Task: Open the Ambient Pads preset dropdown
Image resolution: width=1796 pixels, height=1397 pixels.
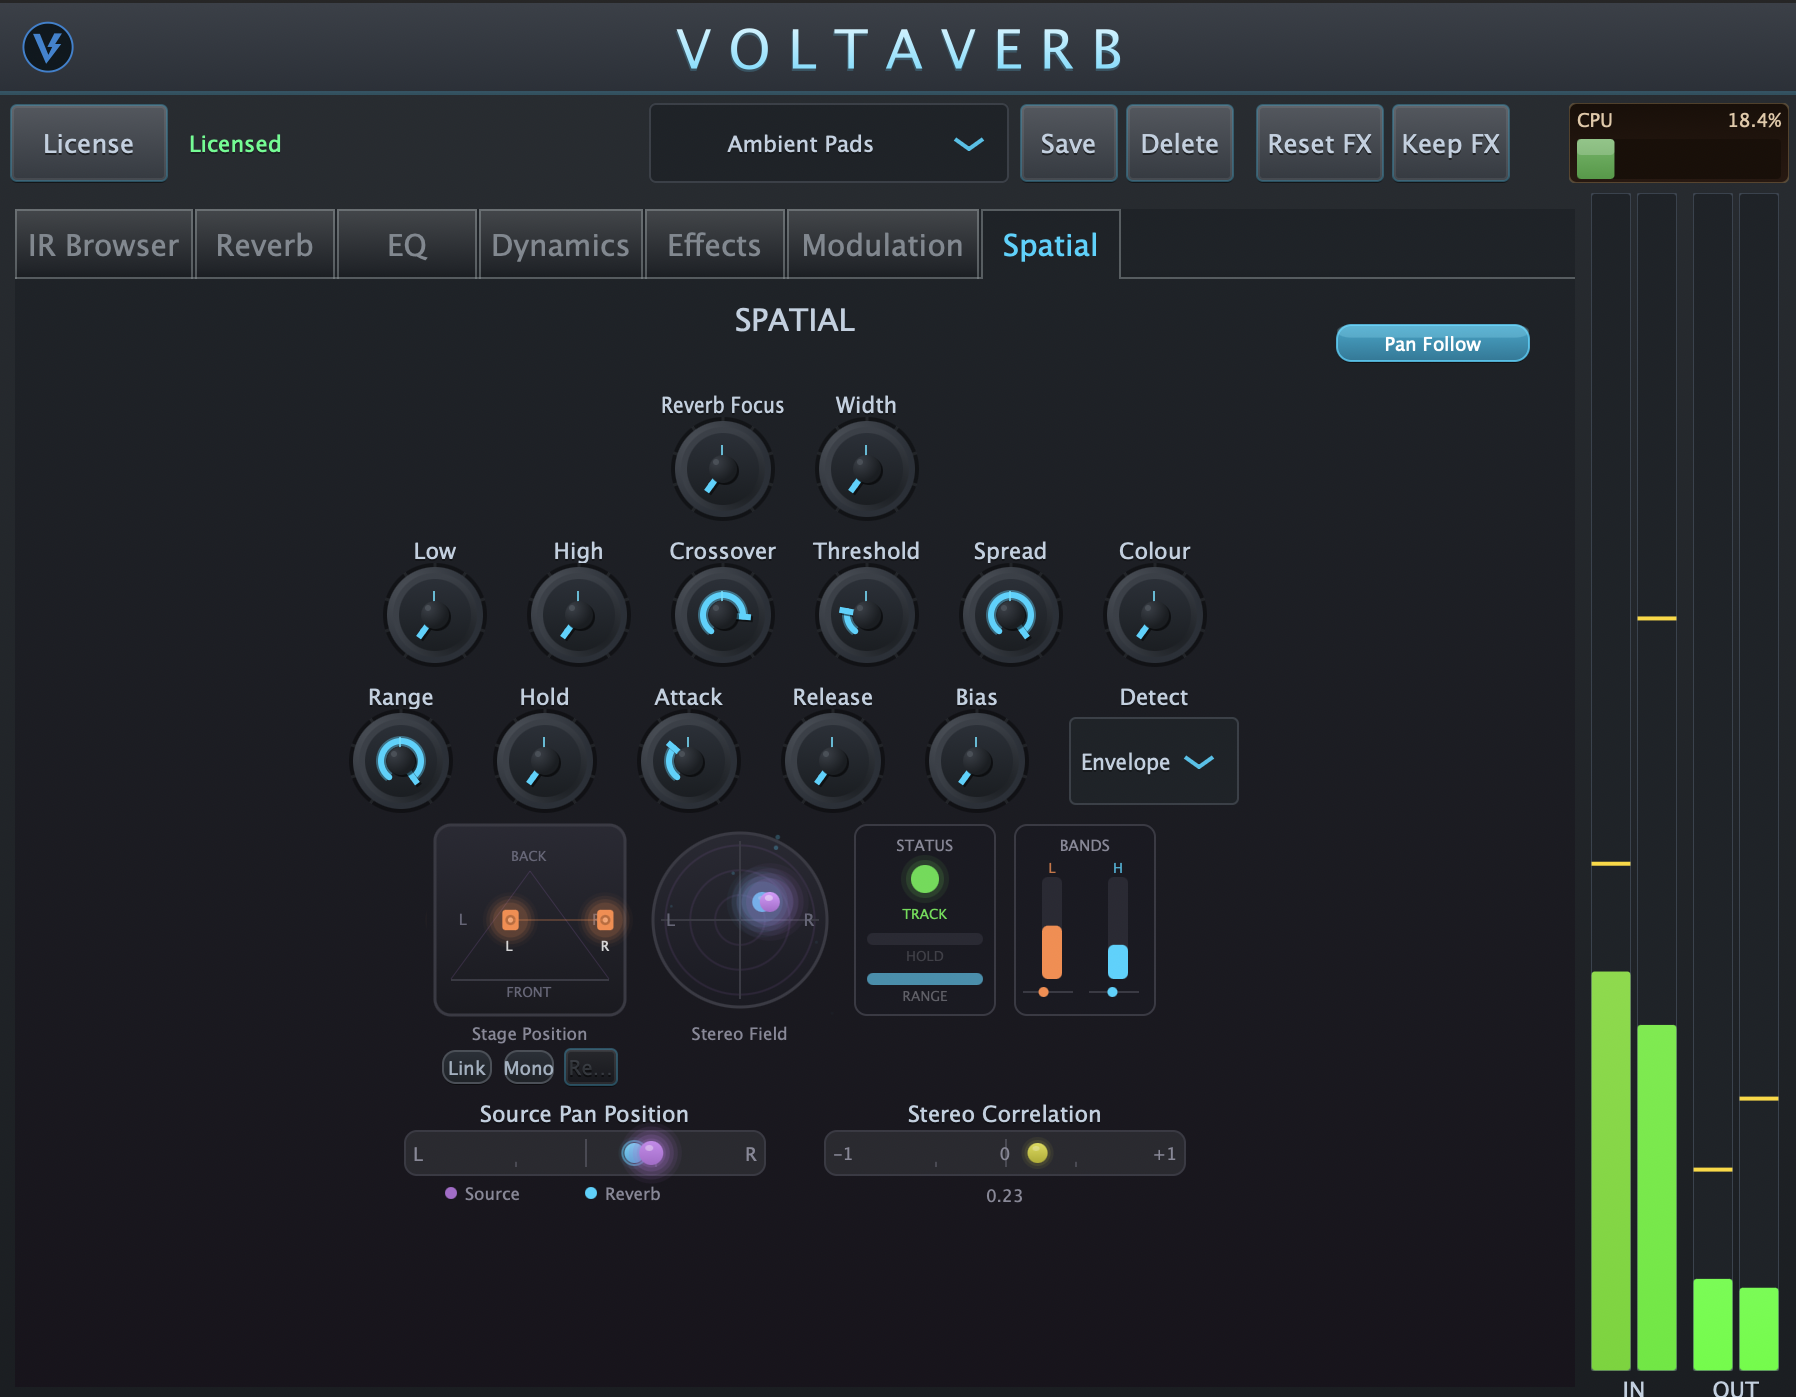Action: [x=828, y=144]
